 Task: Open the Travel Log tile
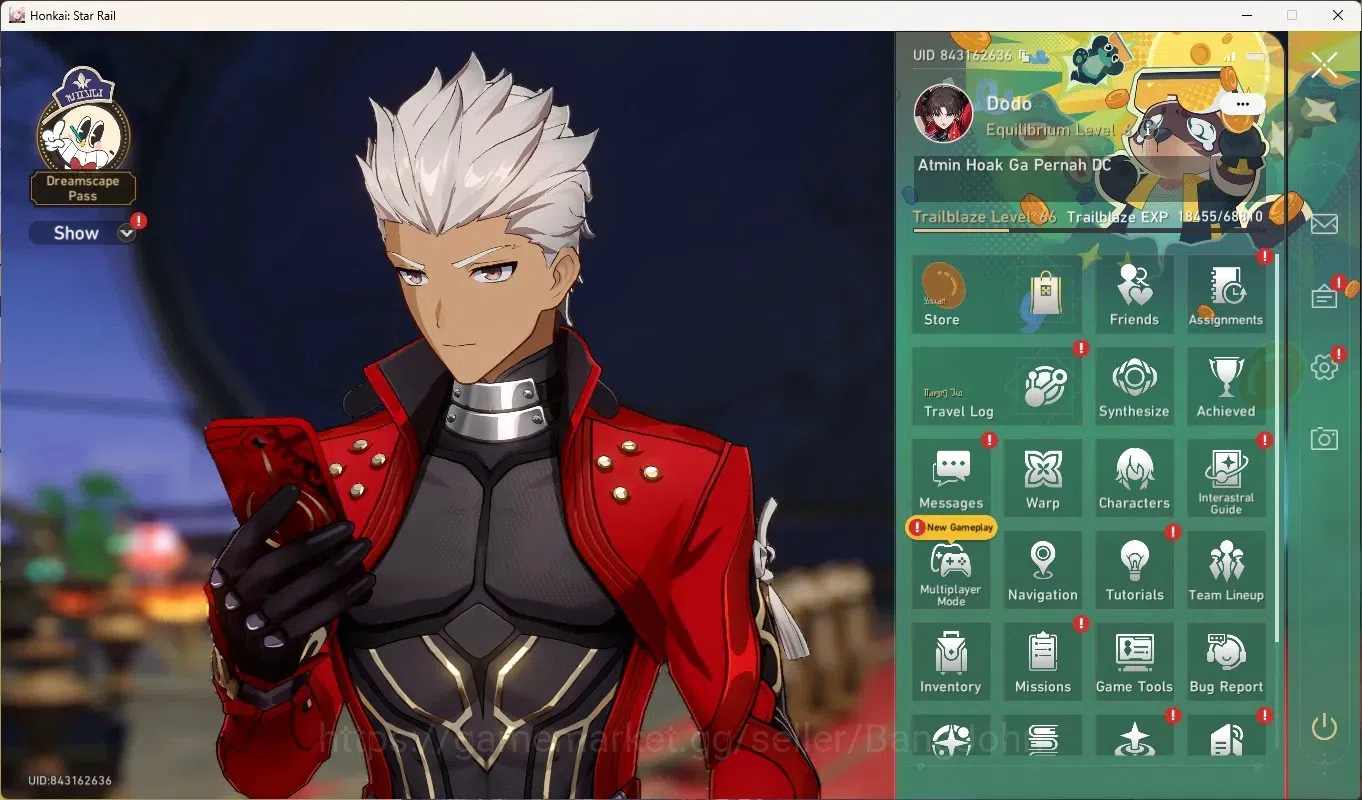point(997,386)
